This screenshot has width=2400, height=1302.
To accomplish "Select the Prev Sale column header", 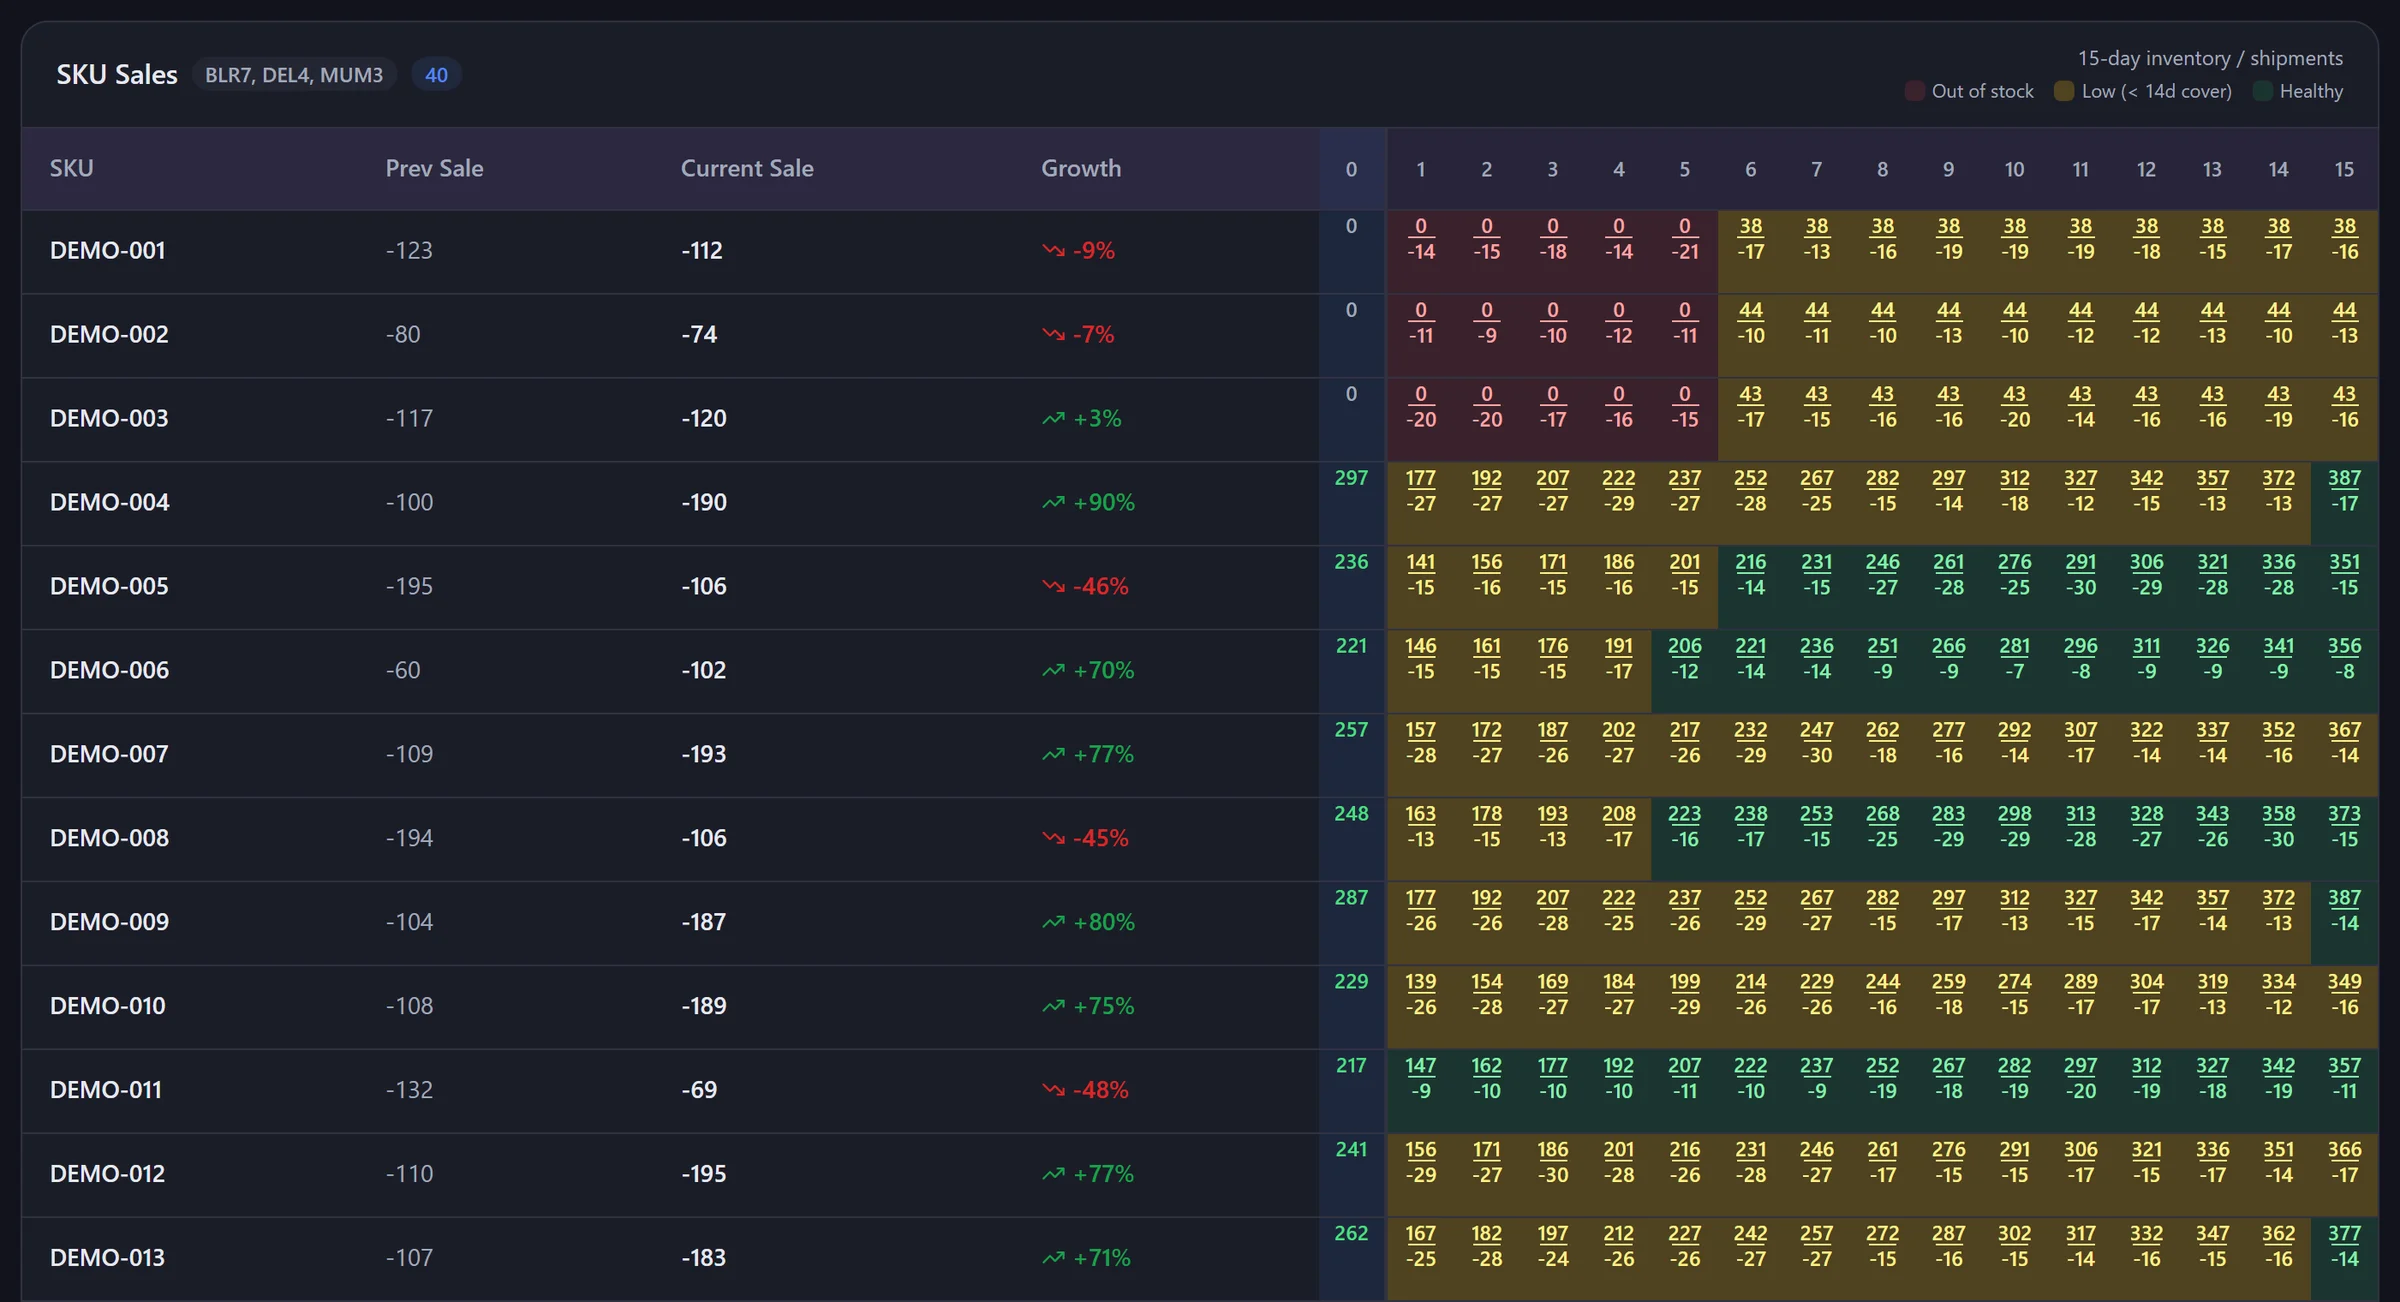I will click(434, 168).
